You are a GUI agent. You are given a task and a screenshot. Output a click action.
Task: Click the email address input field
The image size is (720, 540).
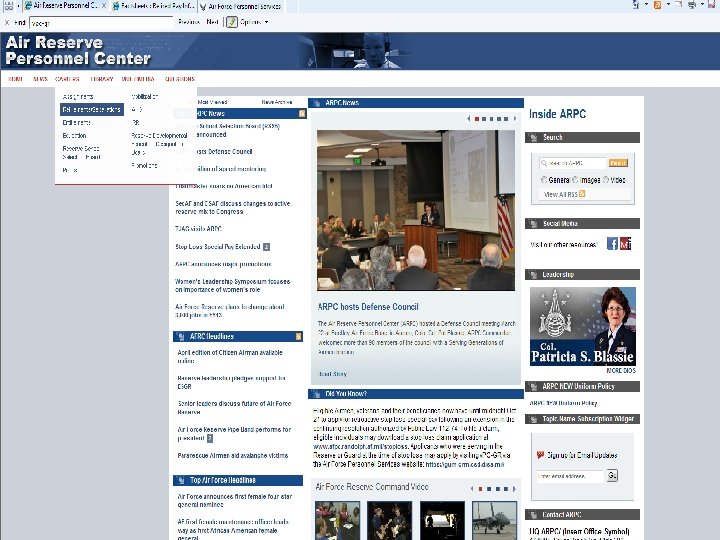pyautogui.click(x=570, y=476)
